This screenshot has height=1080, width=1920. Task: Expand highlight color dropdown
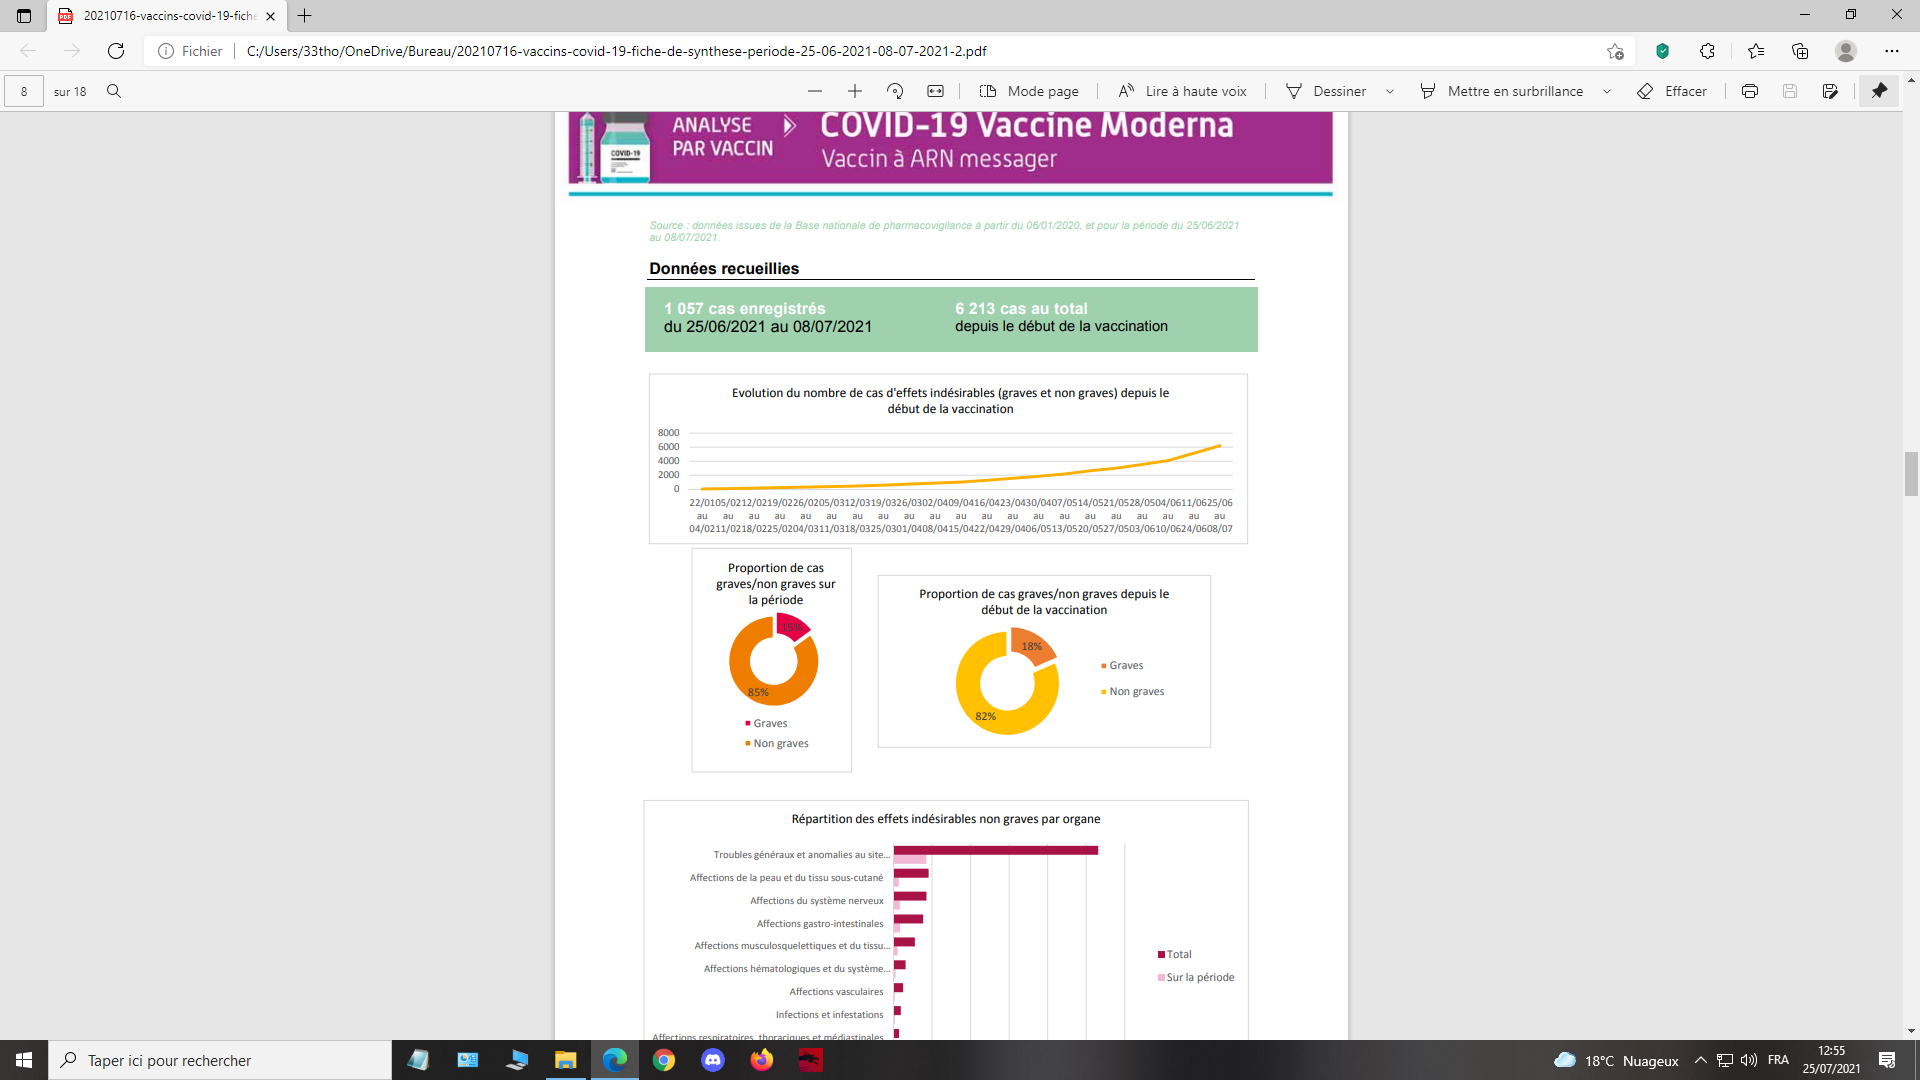(1607, 91)
